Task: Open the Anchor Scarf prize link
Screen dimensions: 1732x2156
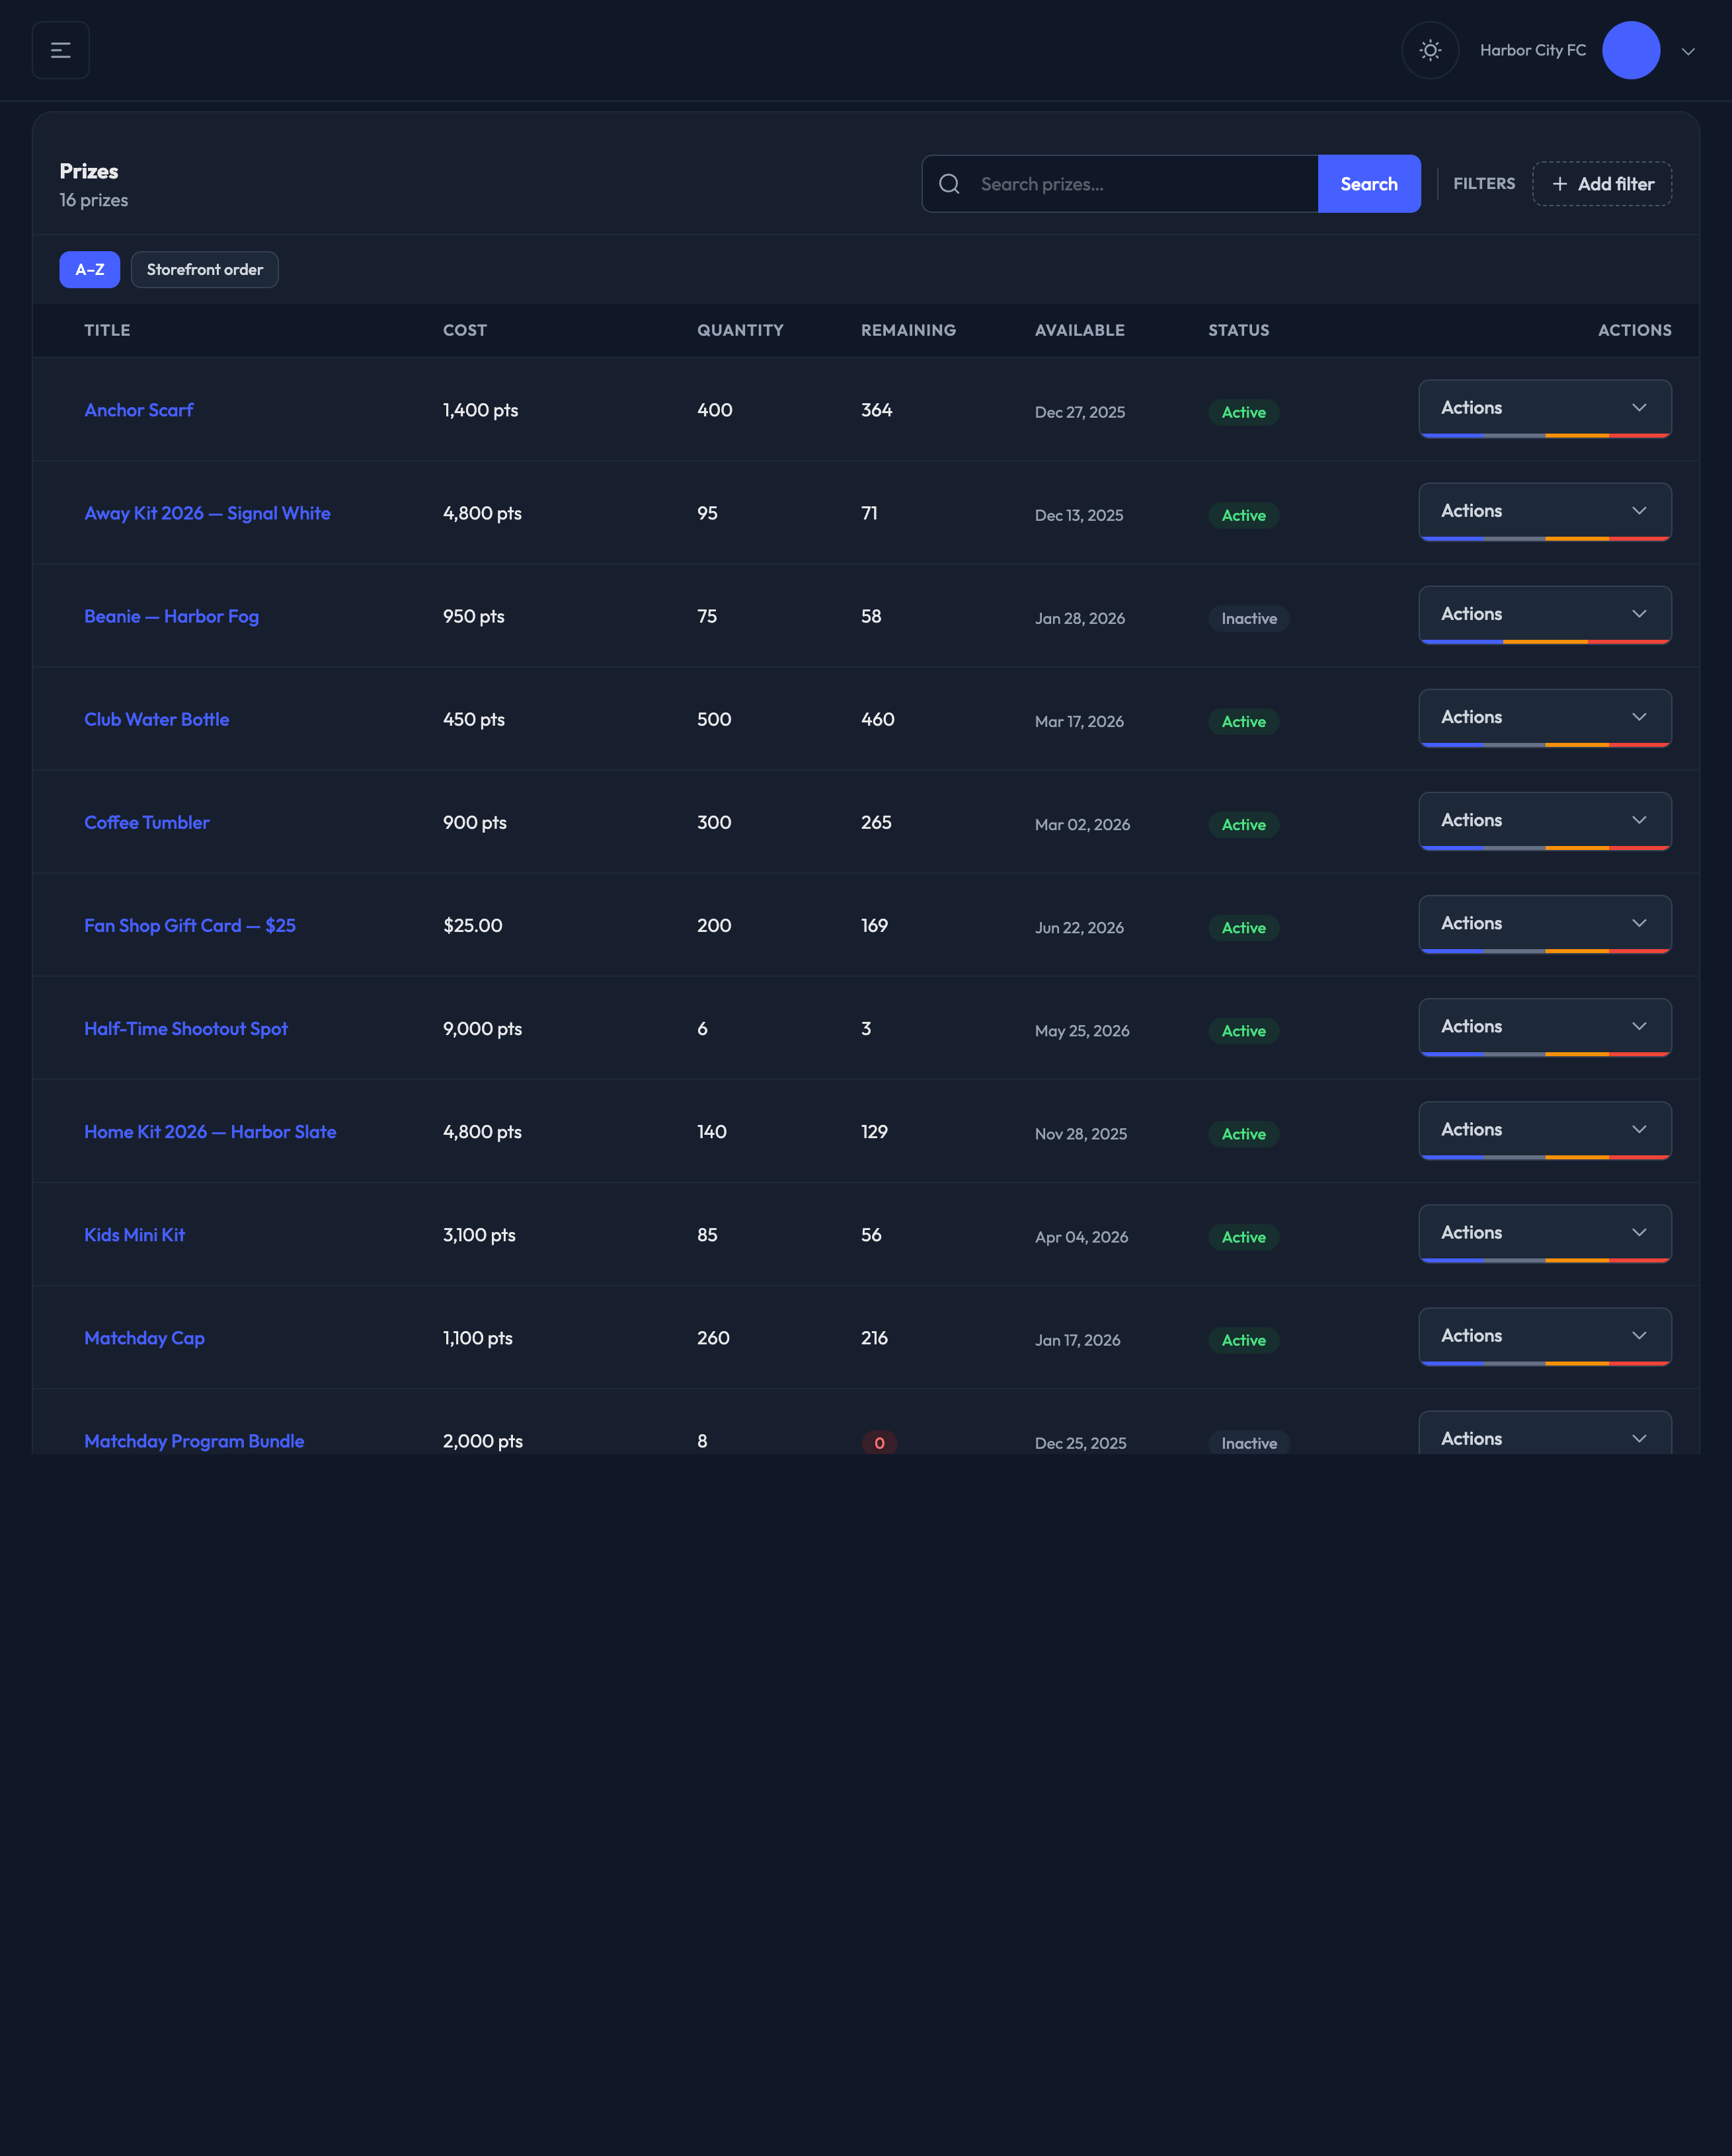Action: (x=139, y=410)
